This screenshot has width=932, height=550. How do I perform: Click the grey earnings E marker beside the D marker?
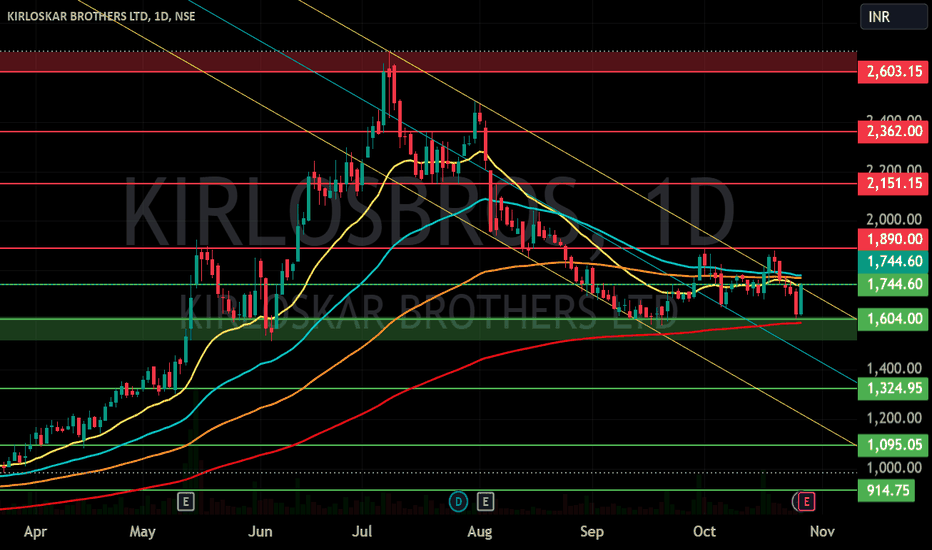[485, 502]
